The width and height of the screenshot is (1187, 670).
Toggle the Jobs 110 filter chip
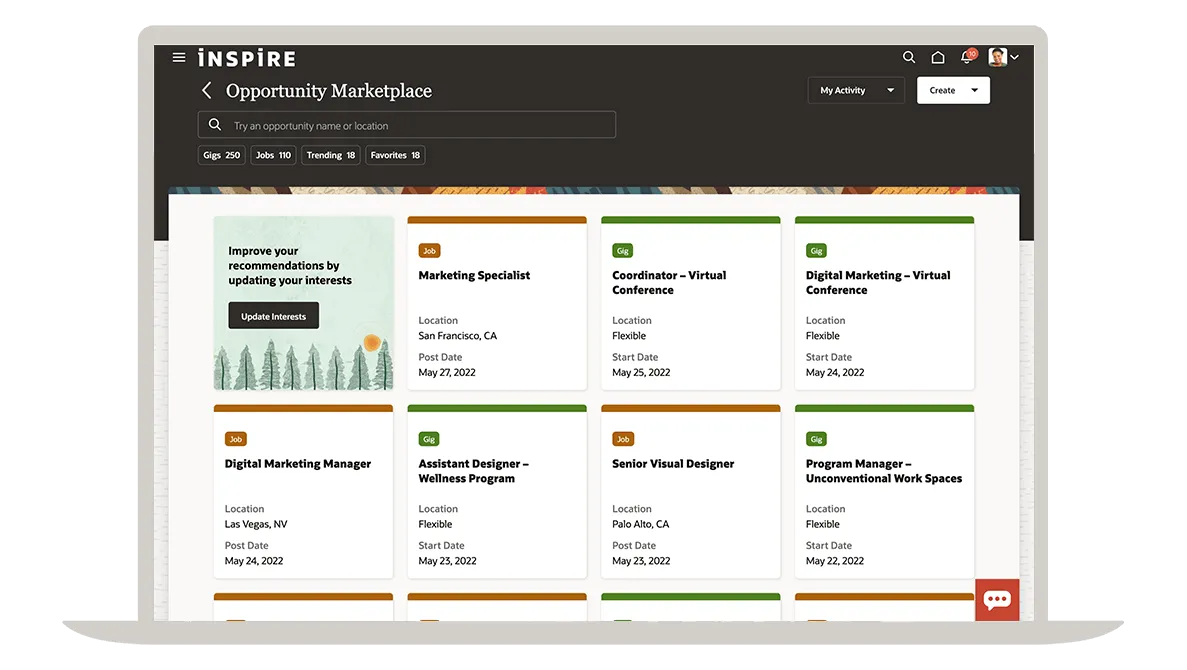[x=273, y=155]
